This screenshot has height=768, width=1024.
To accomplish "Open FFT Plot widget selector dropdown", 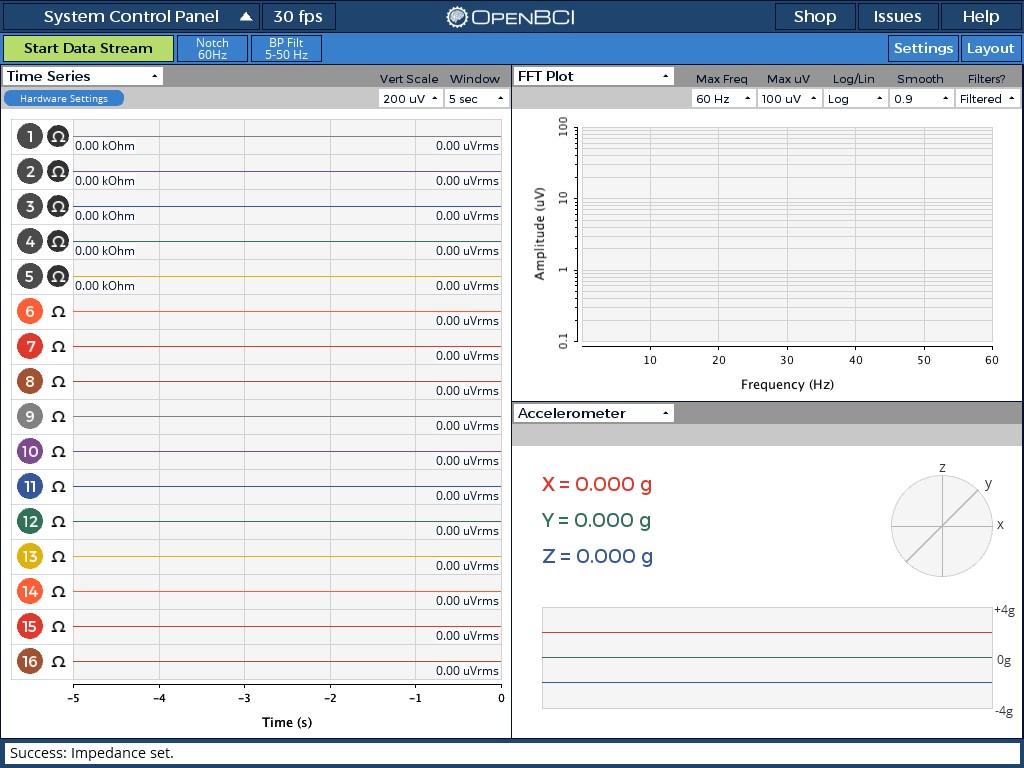I will coord(594,76).
